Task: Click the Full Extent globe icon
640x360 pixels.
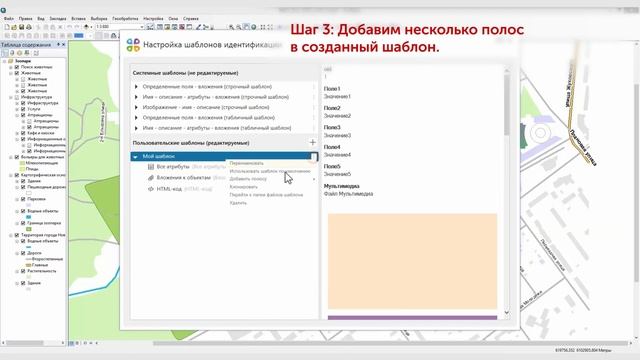Action: (254, 27)
